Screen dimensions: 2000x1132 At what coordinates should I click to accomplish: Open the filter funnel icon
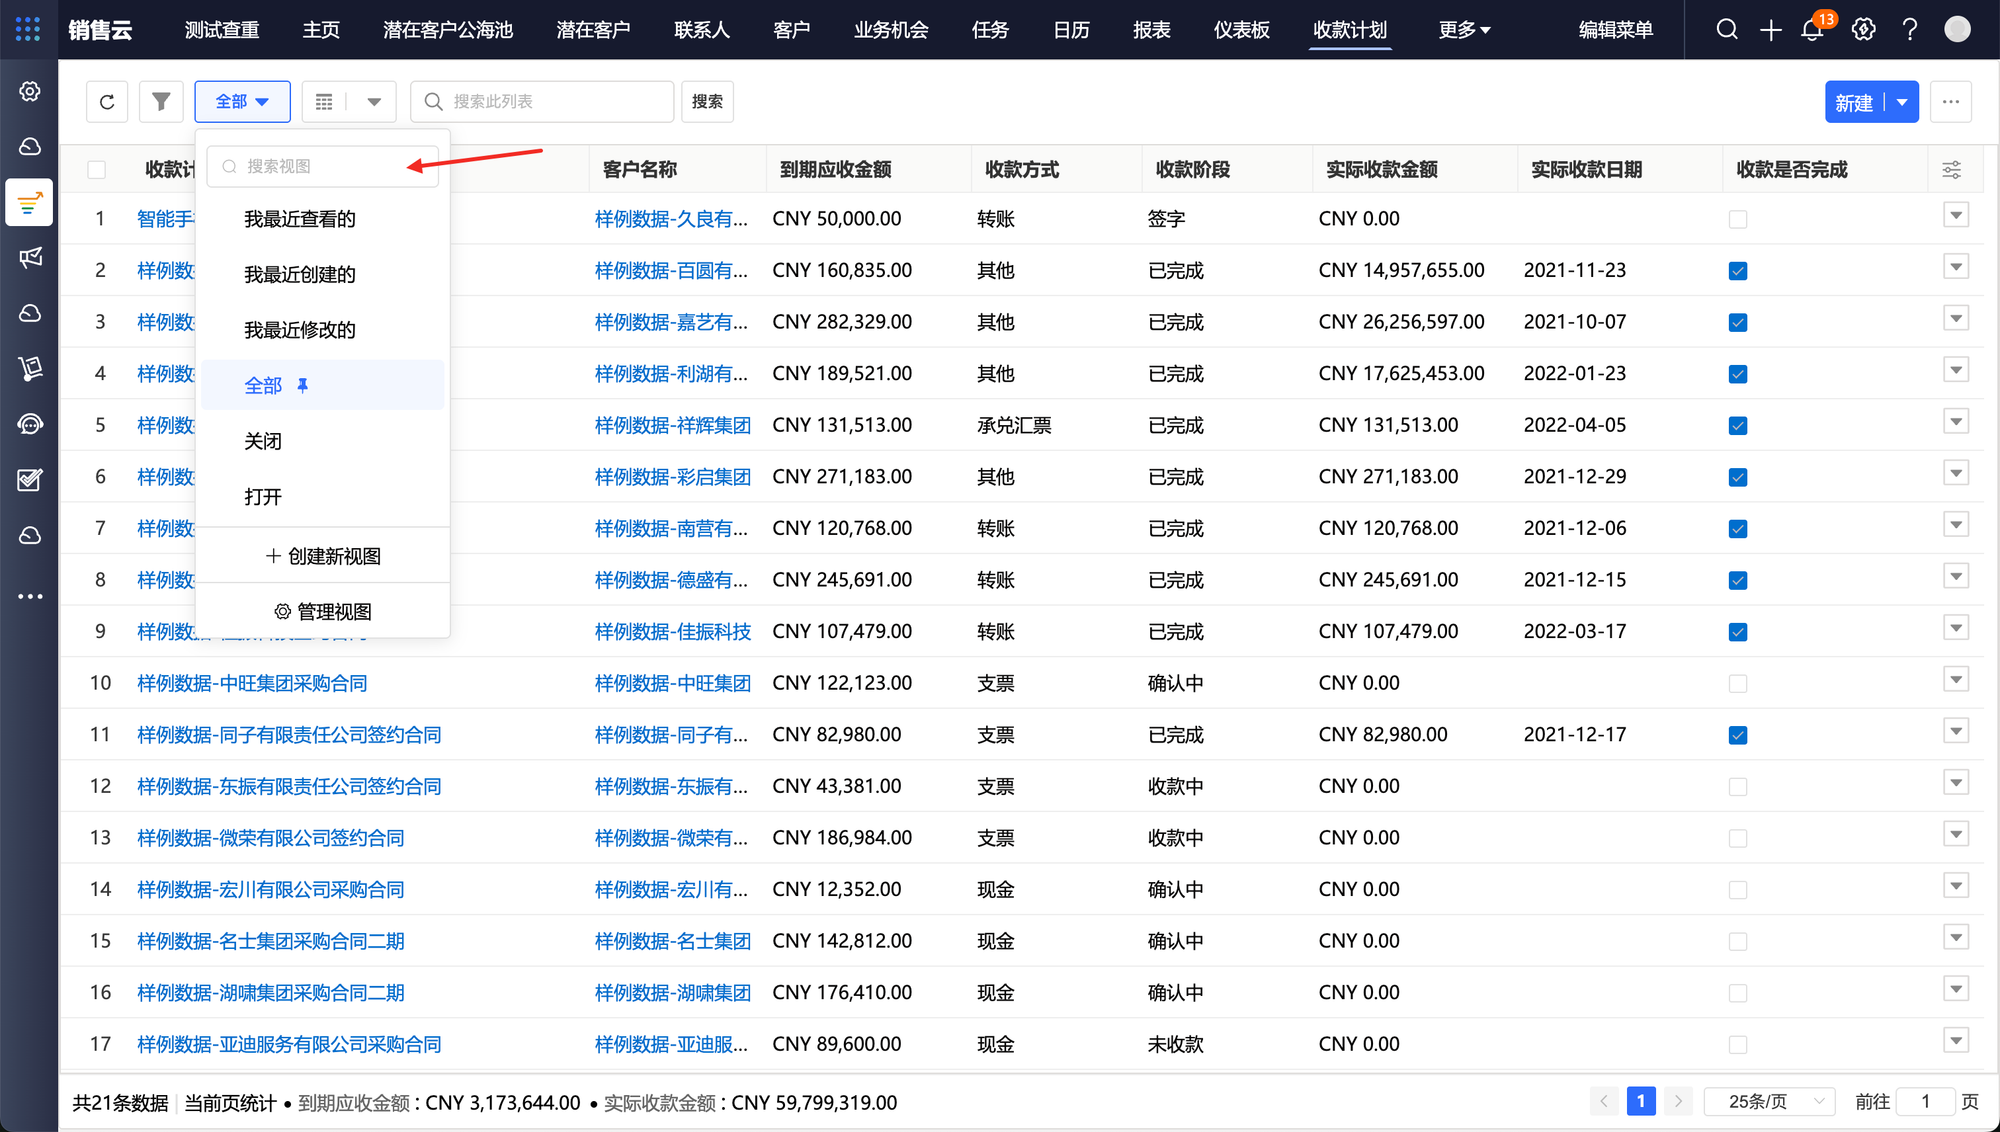click(x=161, y=102)
